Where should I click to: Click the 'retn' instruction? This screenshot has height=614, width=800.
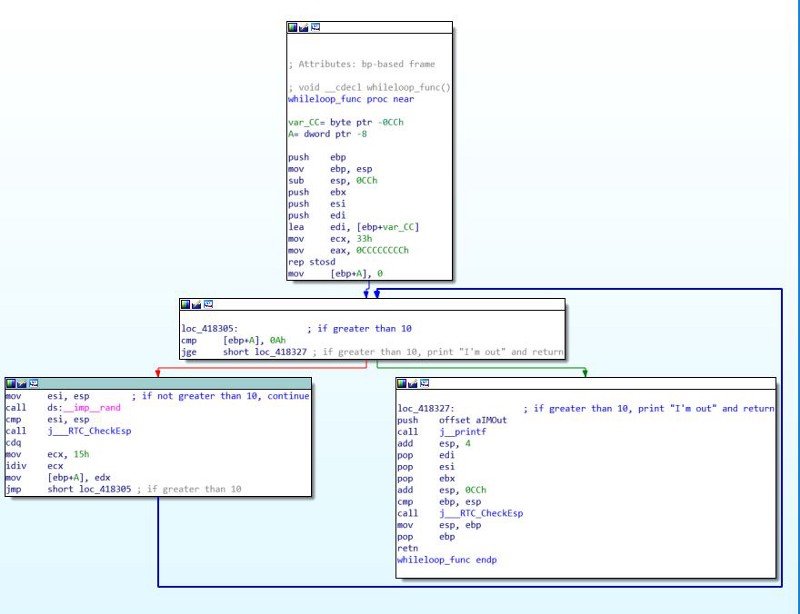408,549
